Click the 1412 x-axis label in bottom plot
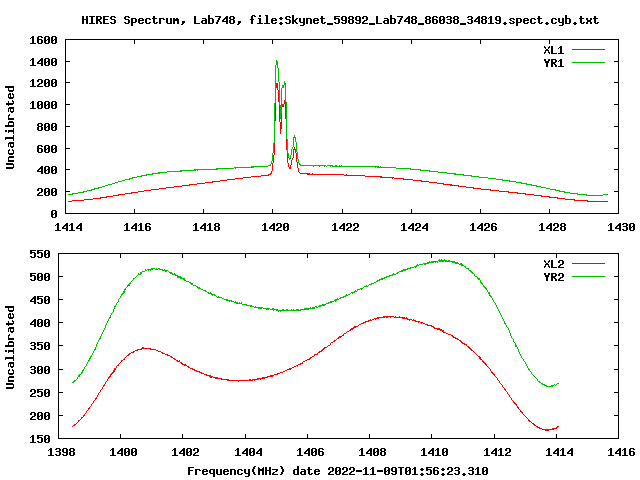 tap(497, 452)
